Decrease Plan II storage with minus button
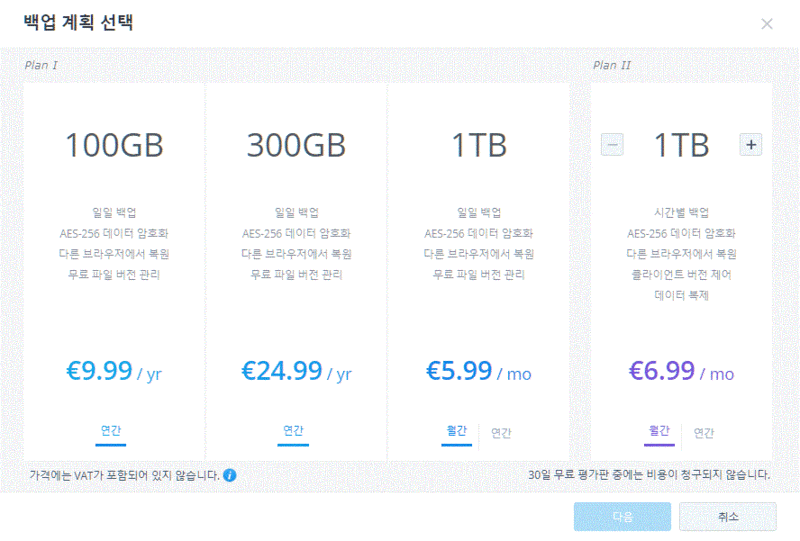The height and width of the screenshot is (541, 800). pyautogui.click(x=612, y=145)
